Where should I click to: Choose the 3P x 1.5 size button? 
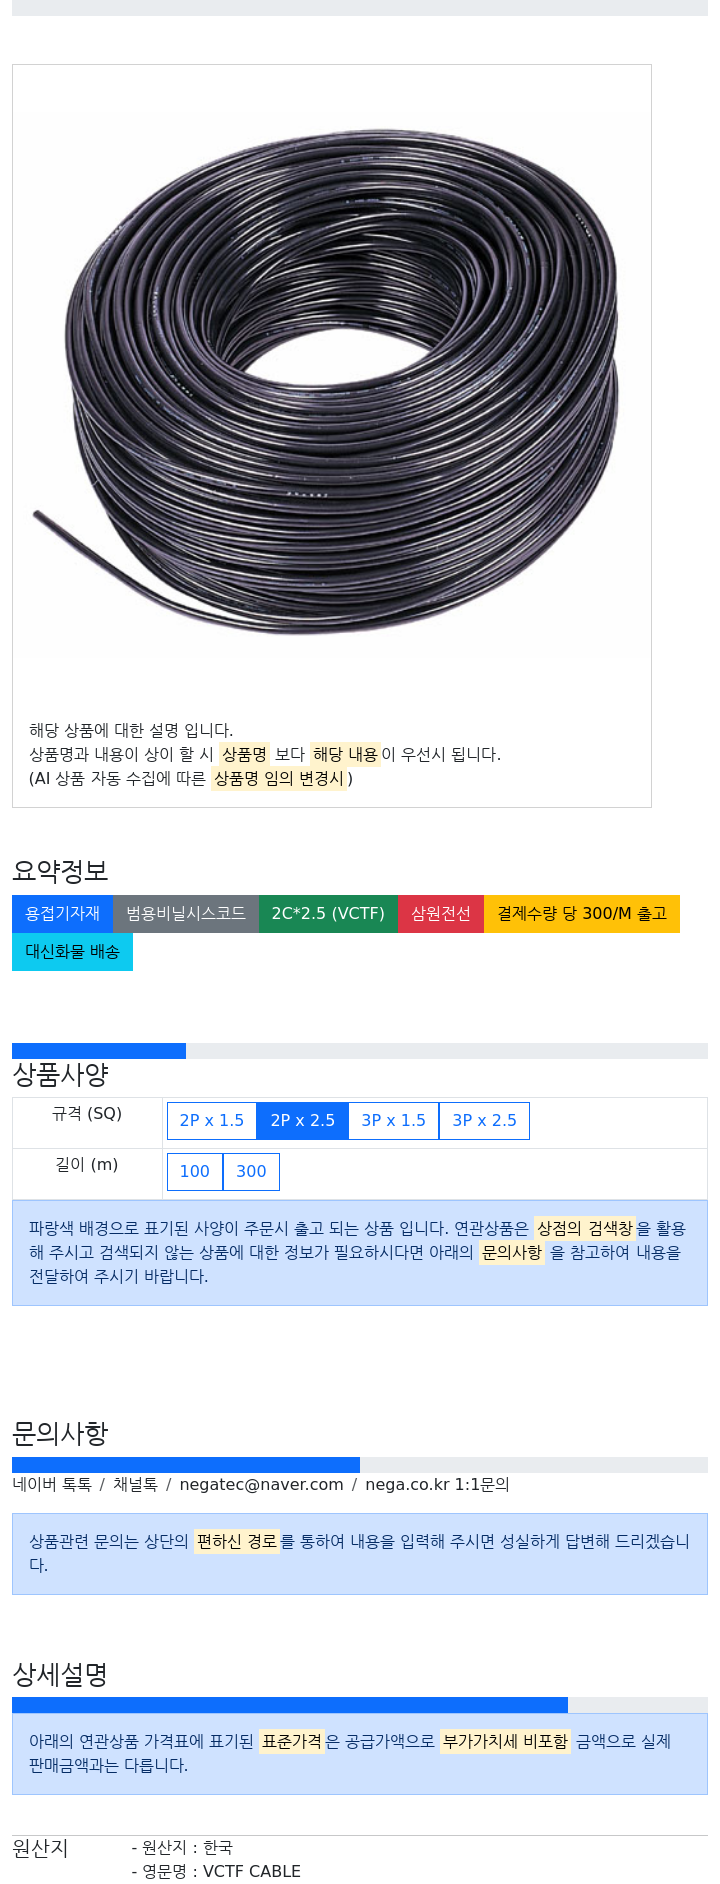click(394, 1120)
